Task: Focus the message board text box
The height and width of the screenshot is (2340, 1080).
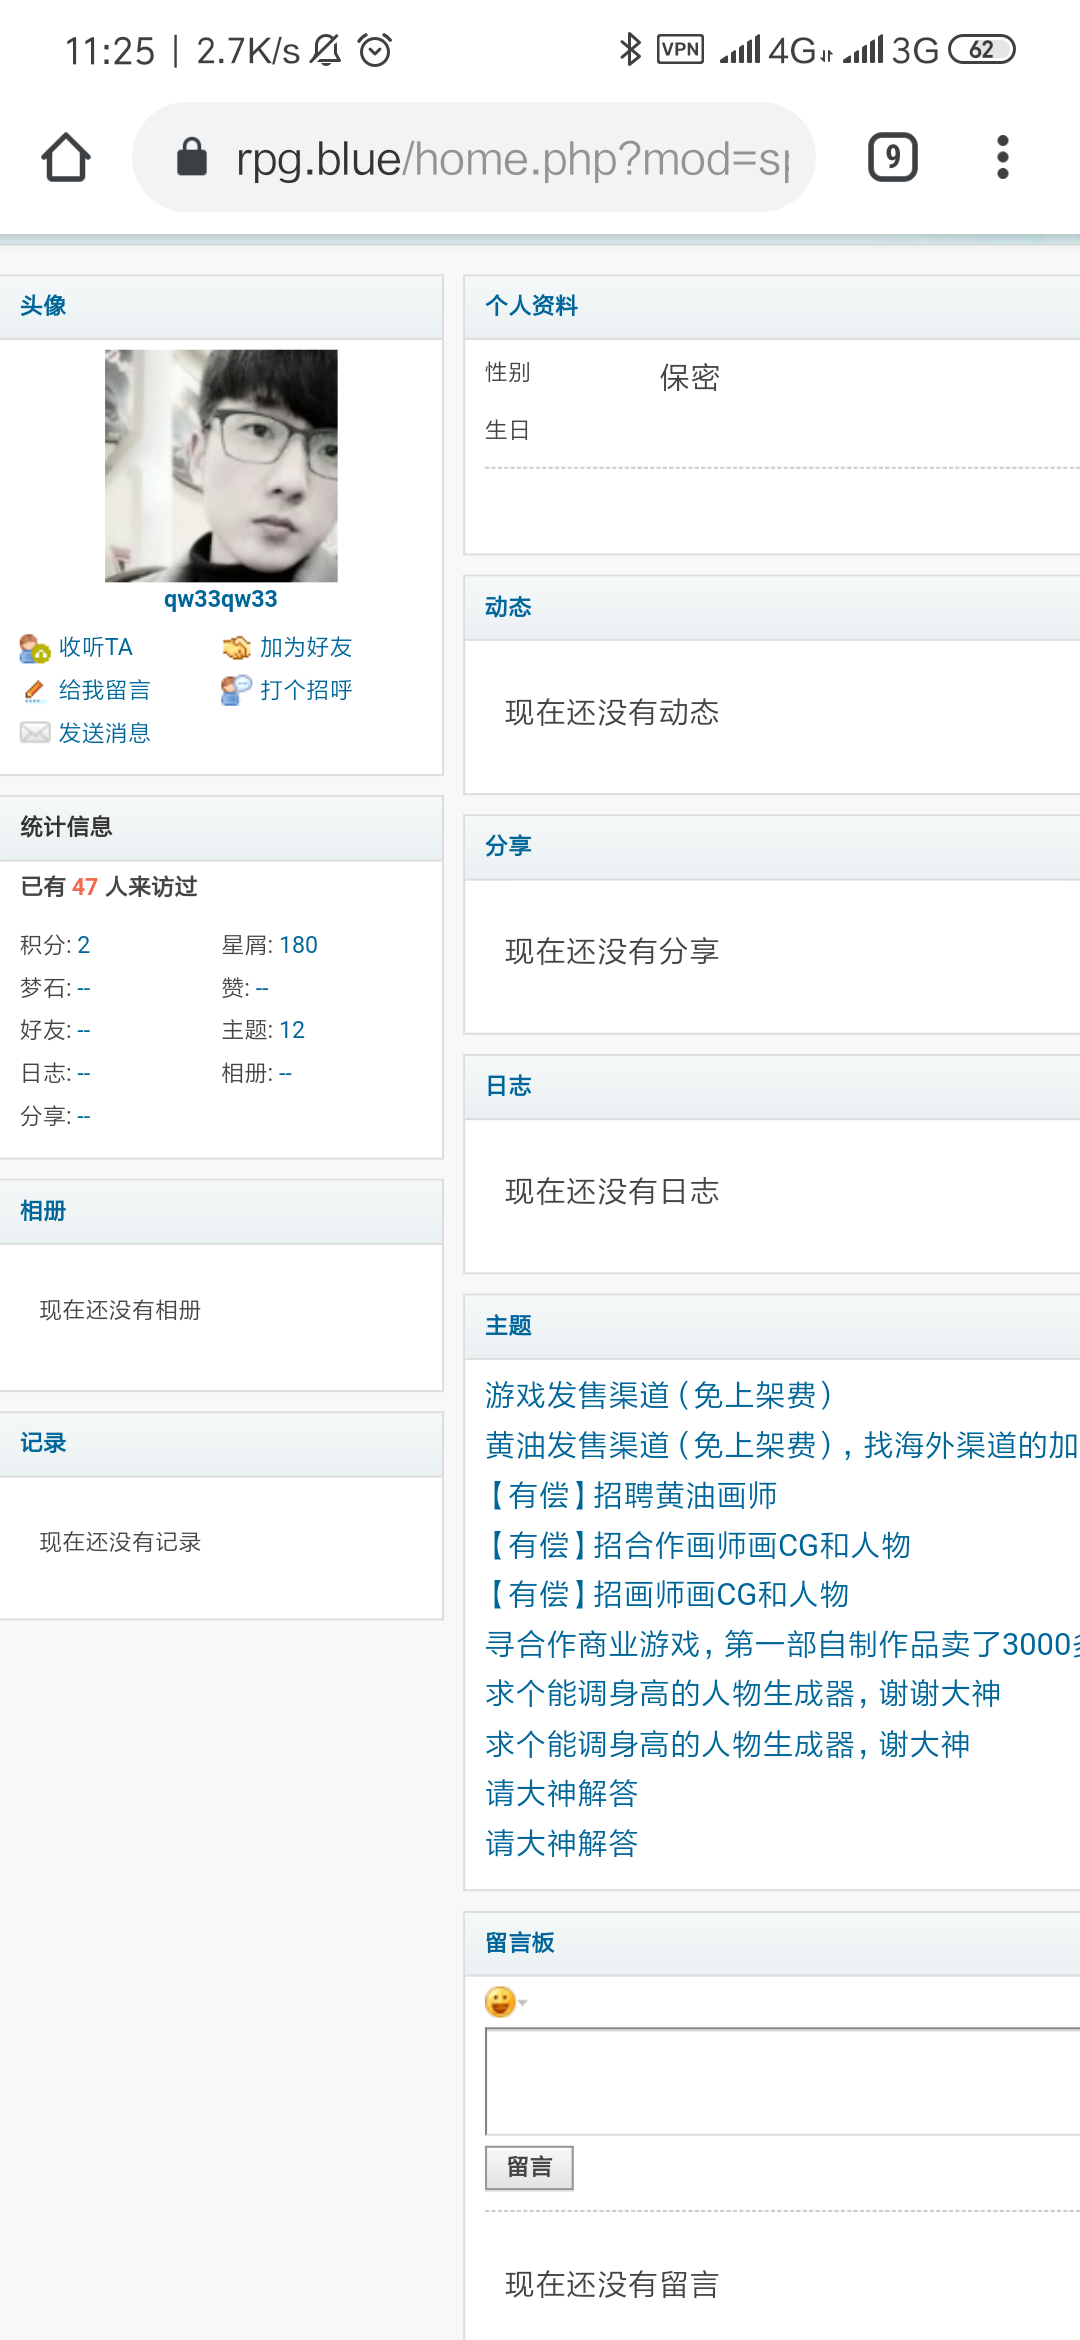Action: click(x=782, y=2082)
